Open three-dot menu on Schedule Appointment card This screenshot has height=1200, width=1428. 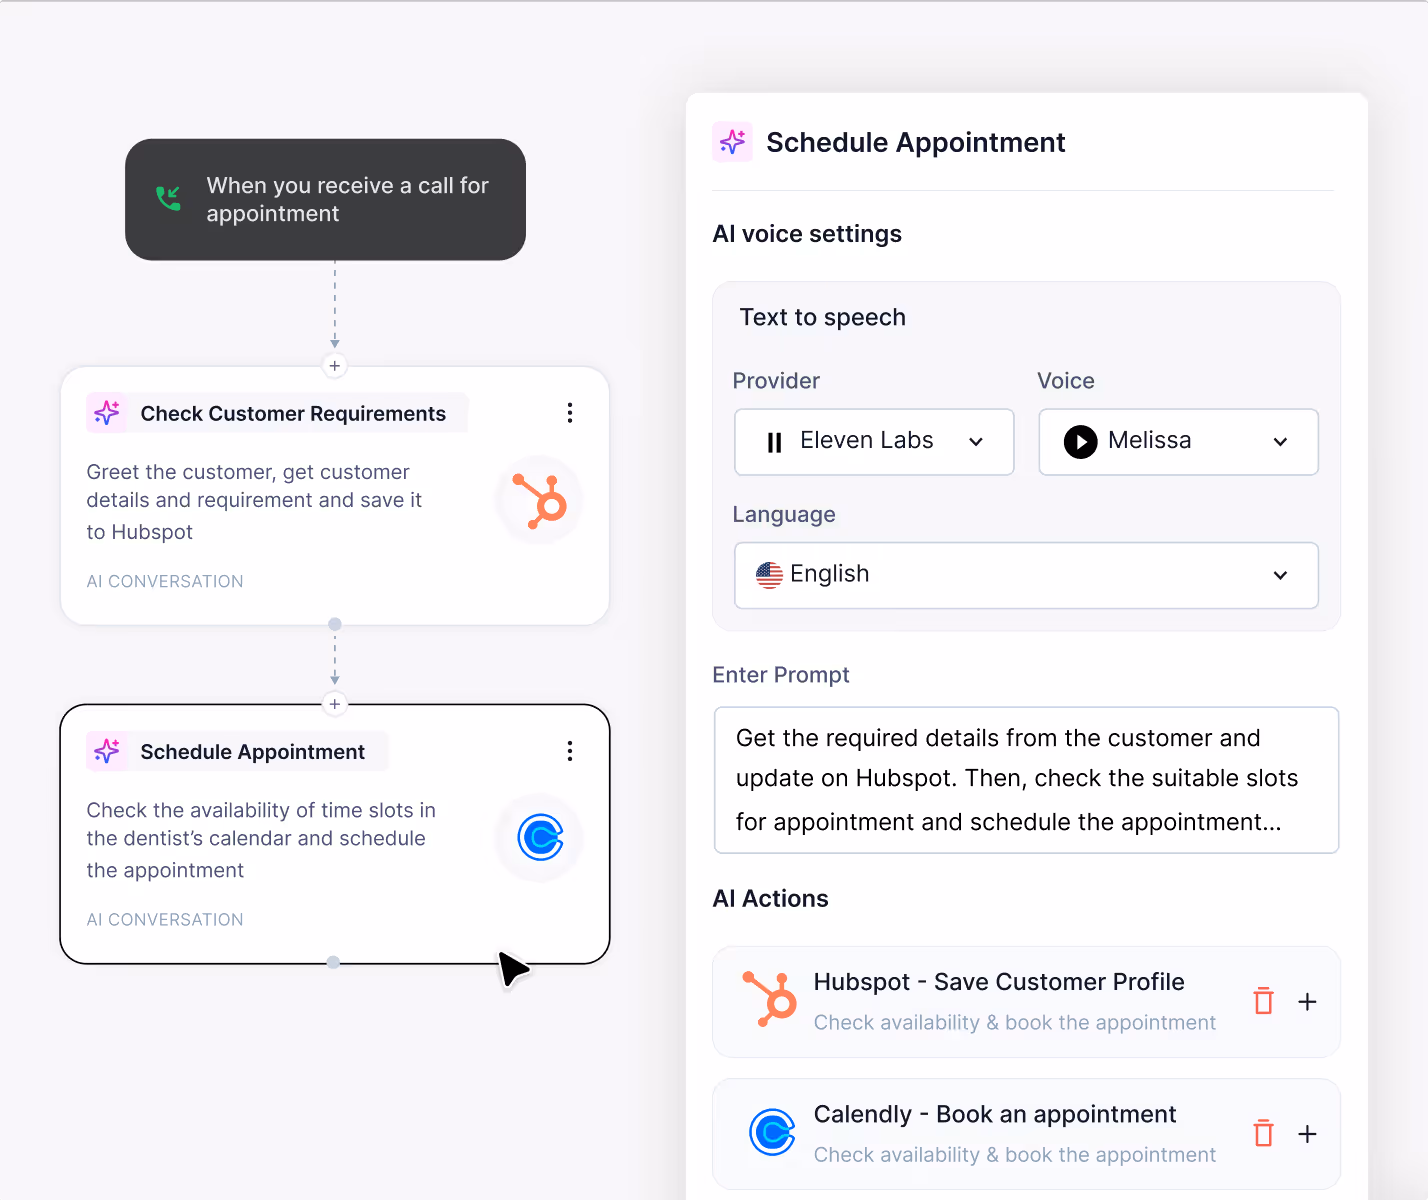570,751
